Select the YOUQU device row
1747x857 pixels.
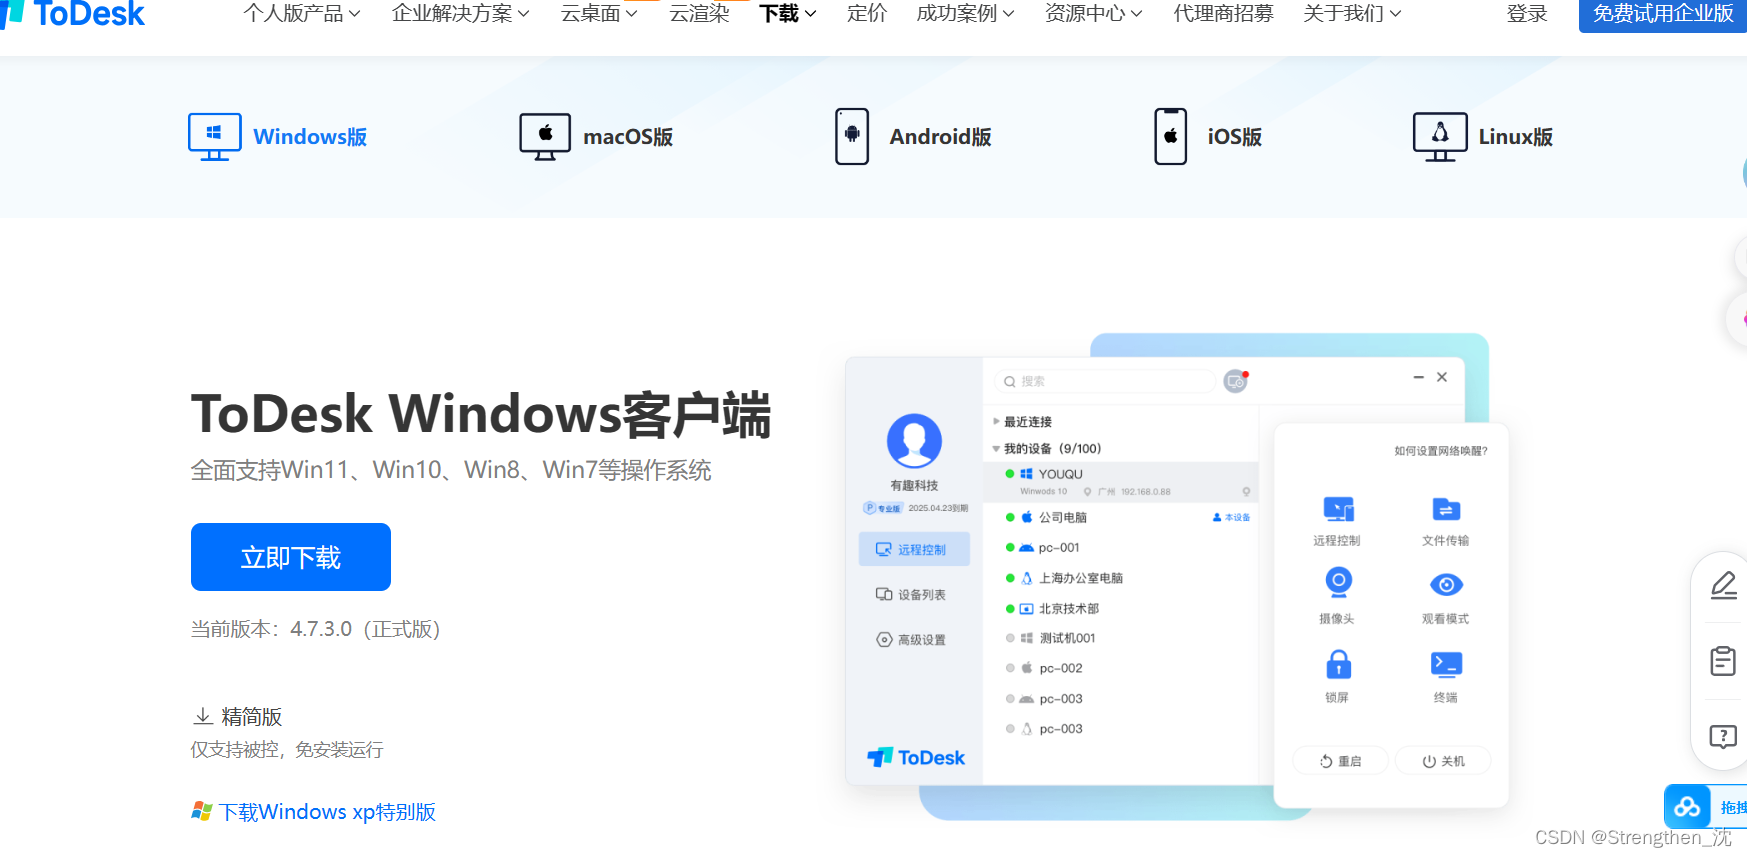1121,481
